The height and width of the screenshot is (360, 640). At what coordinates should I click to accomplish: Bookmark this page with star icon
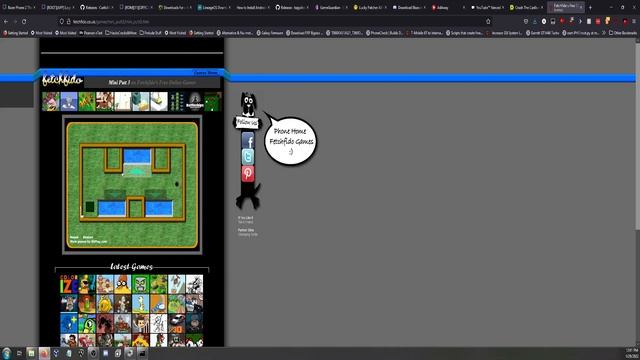[488, 21]
